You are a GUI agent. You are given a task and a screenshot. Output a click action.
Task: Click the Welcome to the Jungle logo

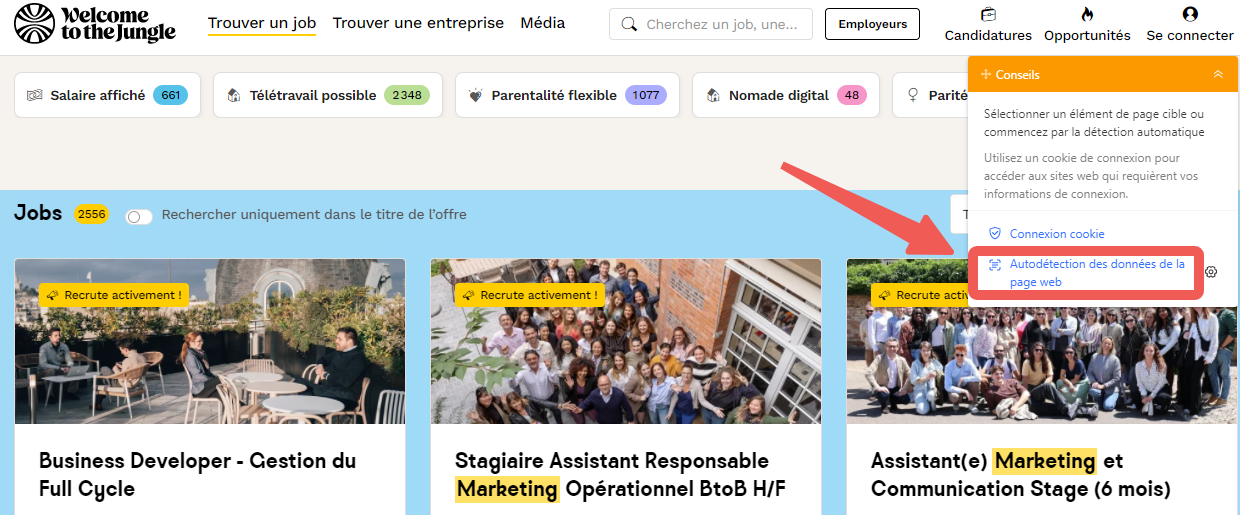[95, 24]
